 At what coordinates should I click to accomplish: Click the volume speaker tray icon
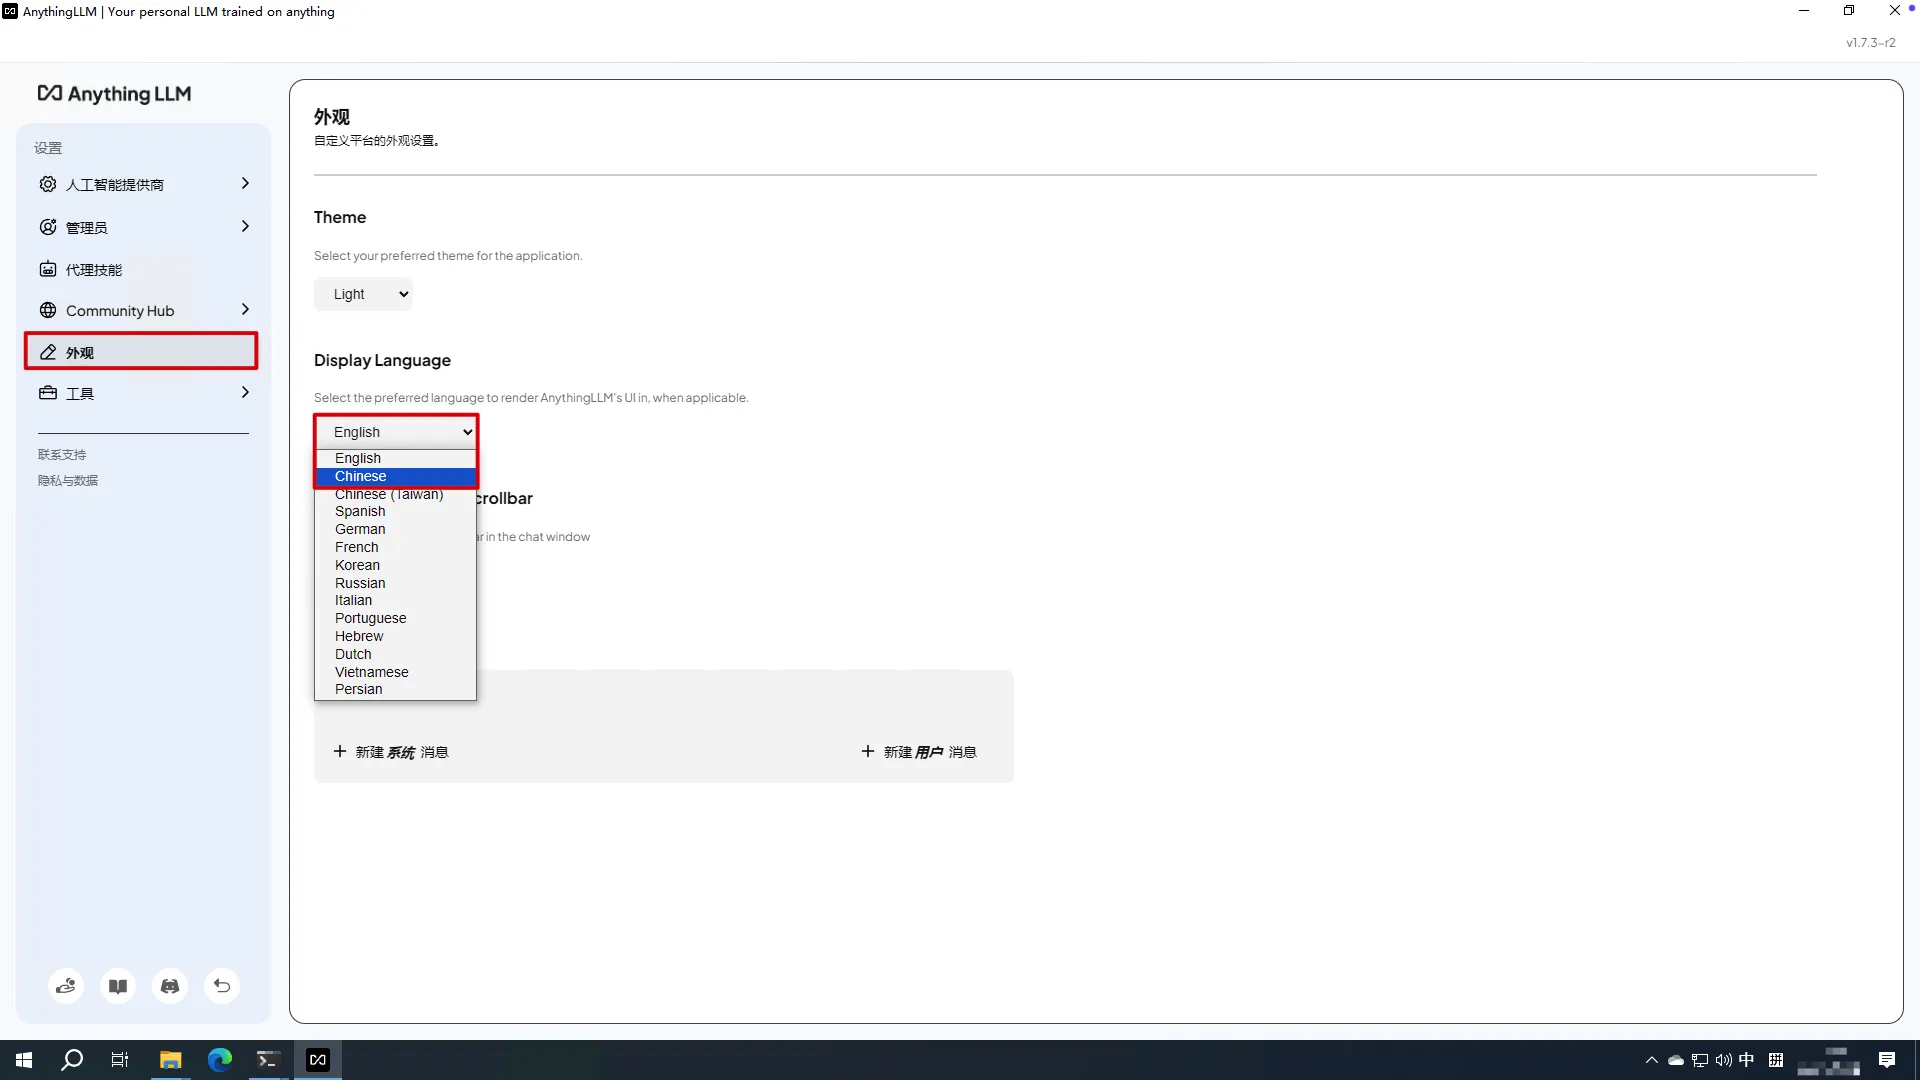(x=1723, y=1060)
